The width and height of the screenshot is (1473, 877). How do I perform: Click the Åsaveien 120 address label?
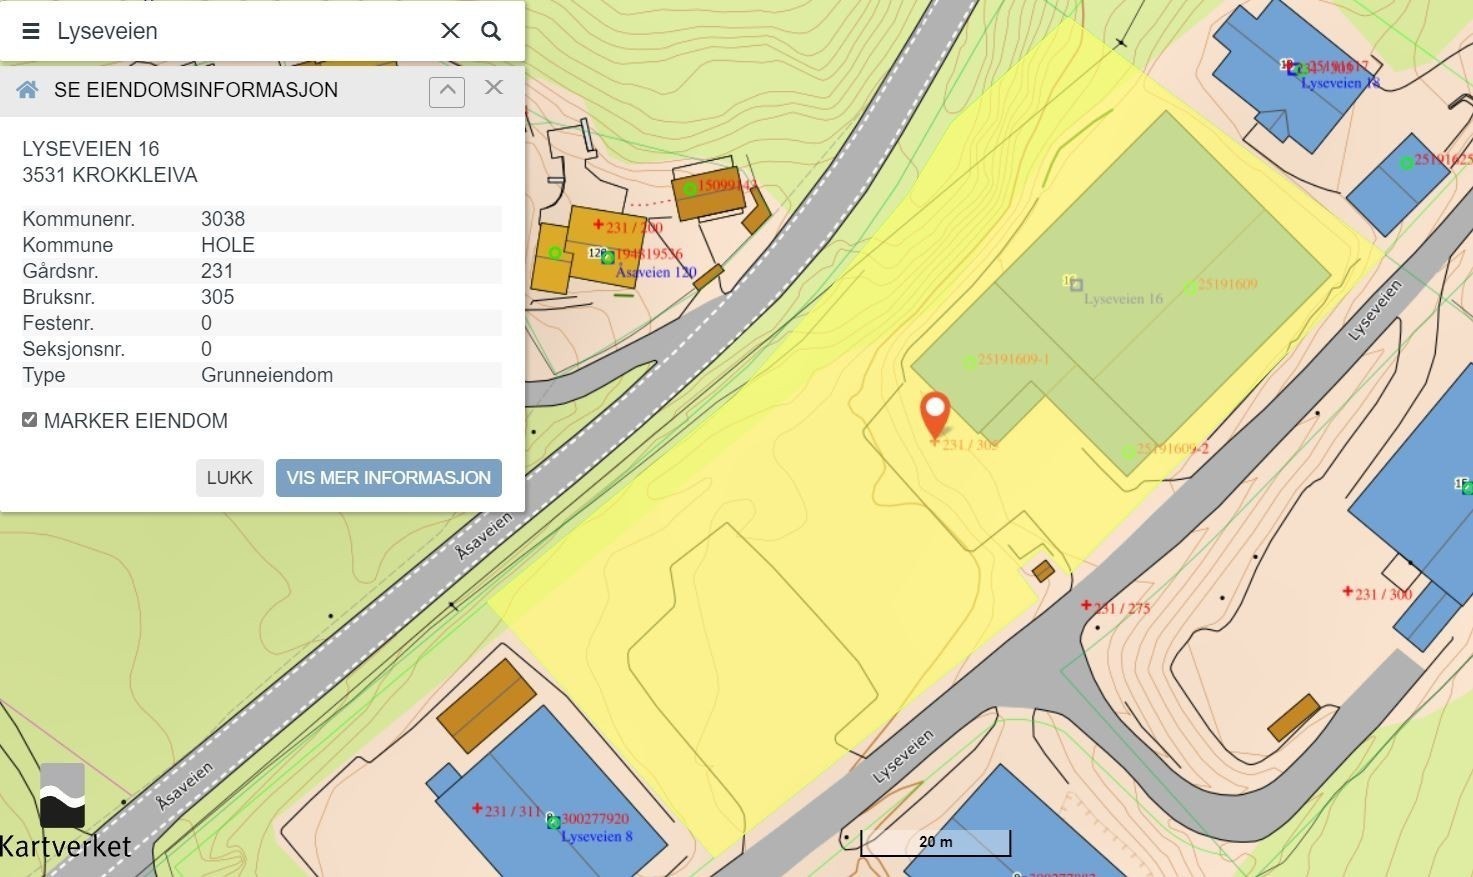(656, 272)
